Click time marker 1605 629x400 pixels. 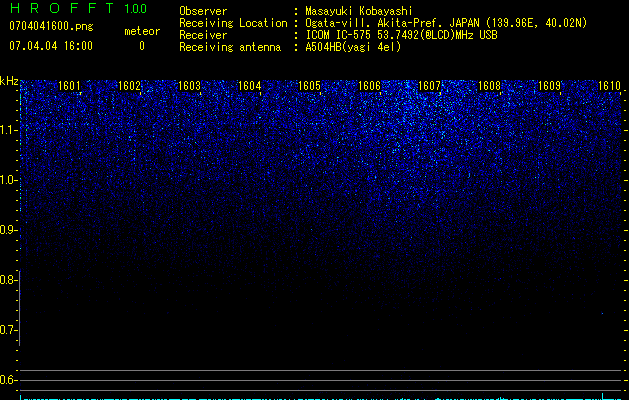tap(310, 85)
